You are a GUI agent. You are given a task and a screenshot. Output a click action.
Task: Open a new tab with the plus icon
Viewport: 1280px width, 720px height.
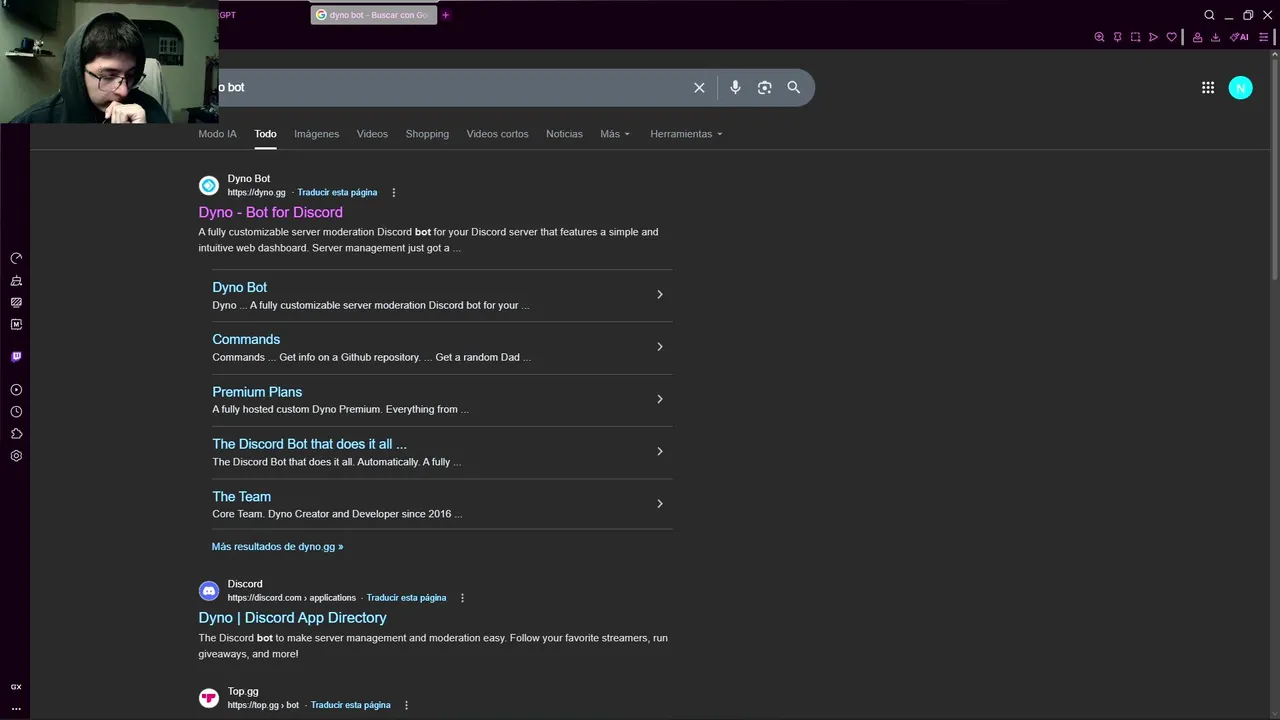coord(445,15)
